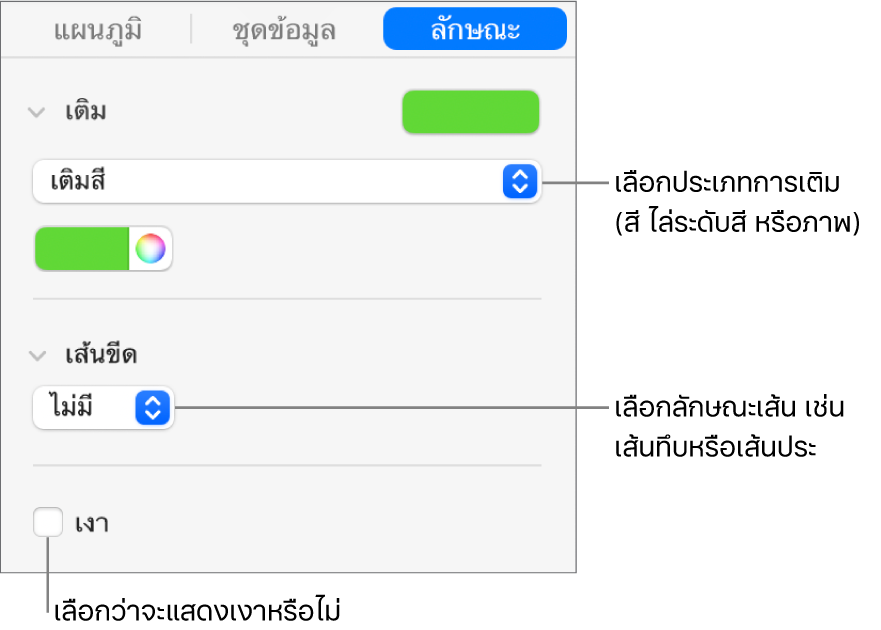Open the เติมสี fill type dropdown

[270, 182]
